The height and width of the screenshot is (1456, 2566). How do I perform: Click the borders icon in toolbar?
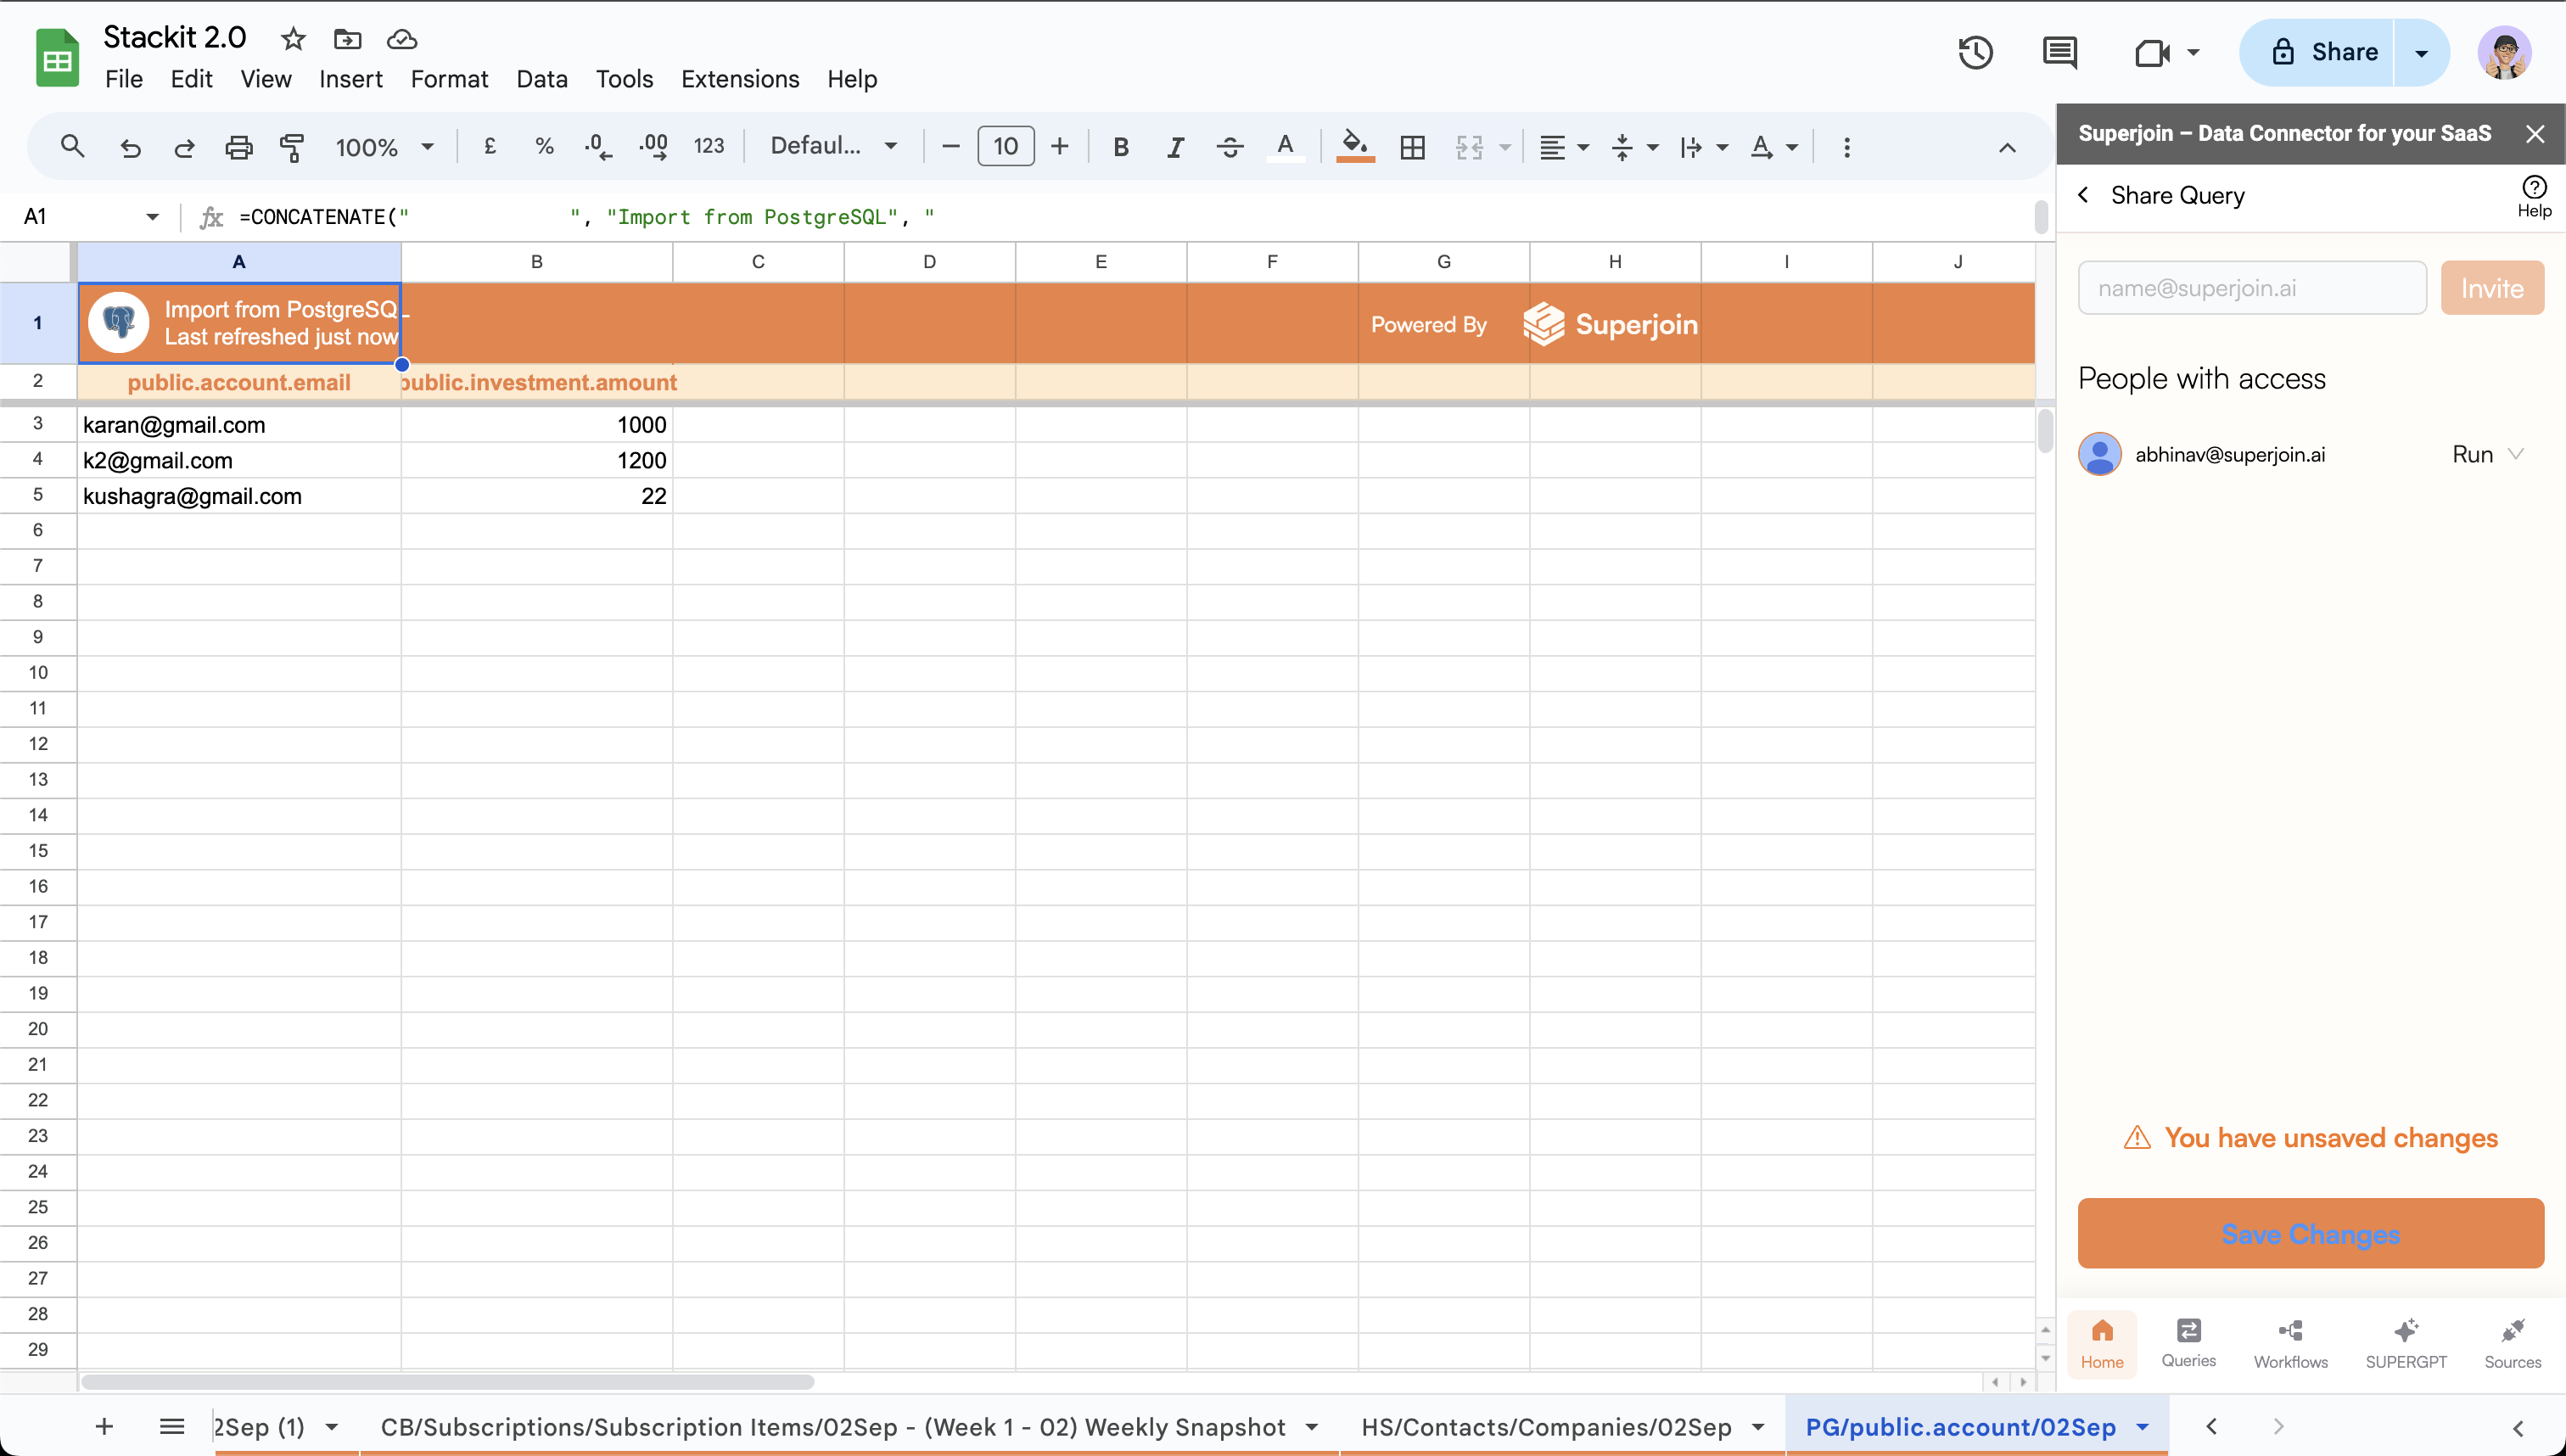coord(1412,147)
